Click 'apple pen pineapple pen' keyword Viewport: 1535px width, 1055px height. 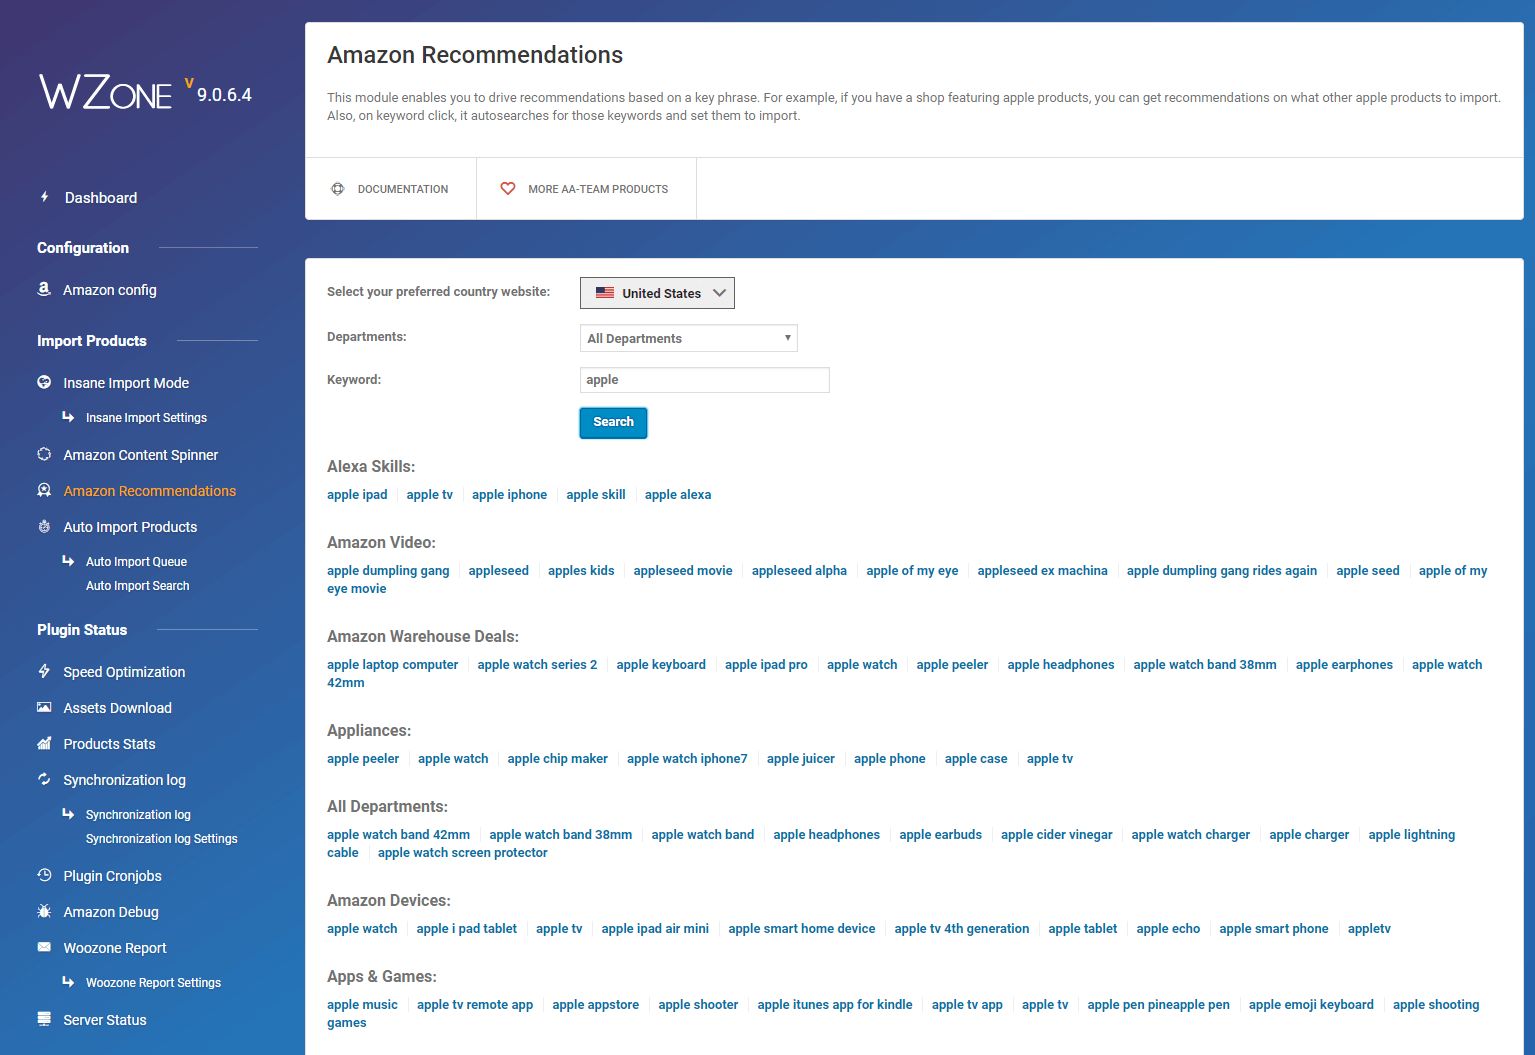(x=1159, y=1005)
